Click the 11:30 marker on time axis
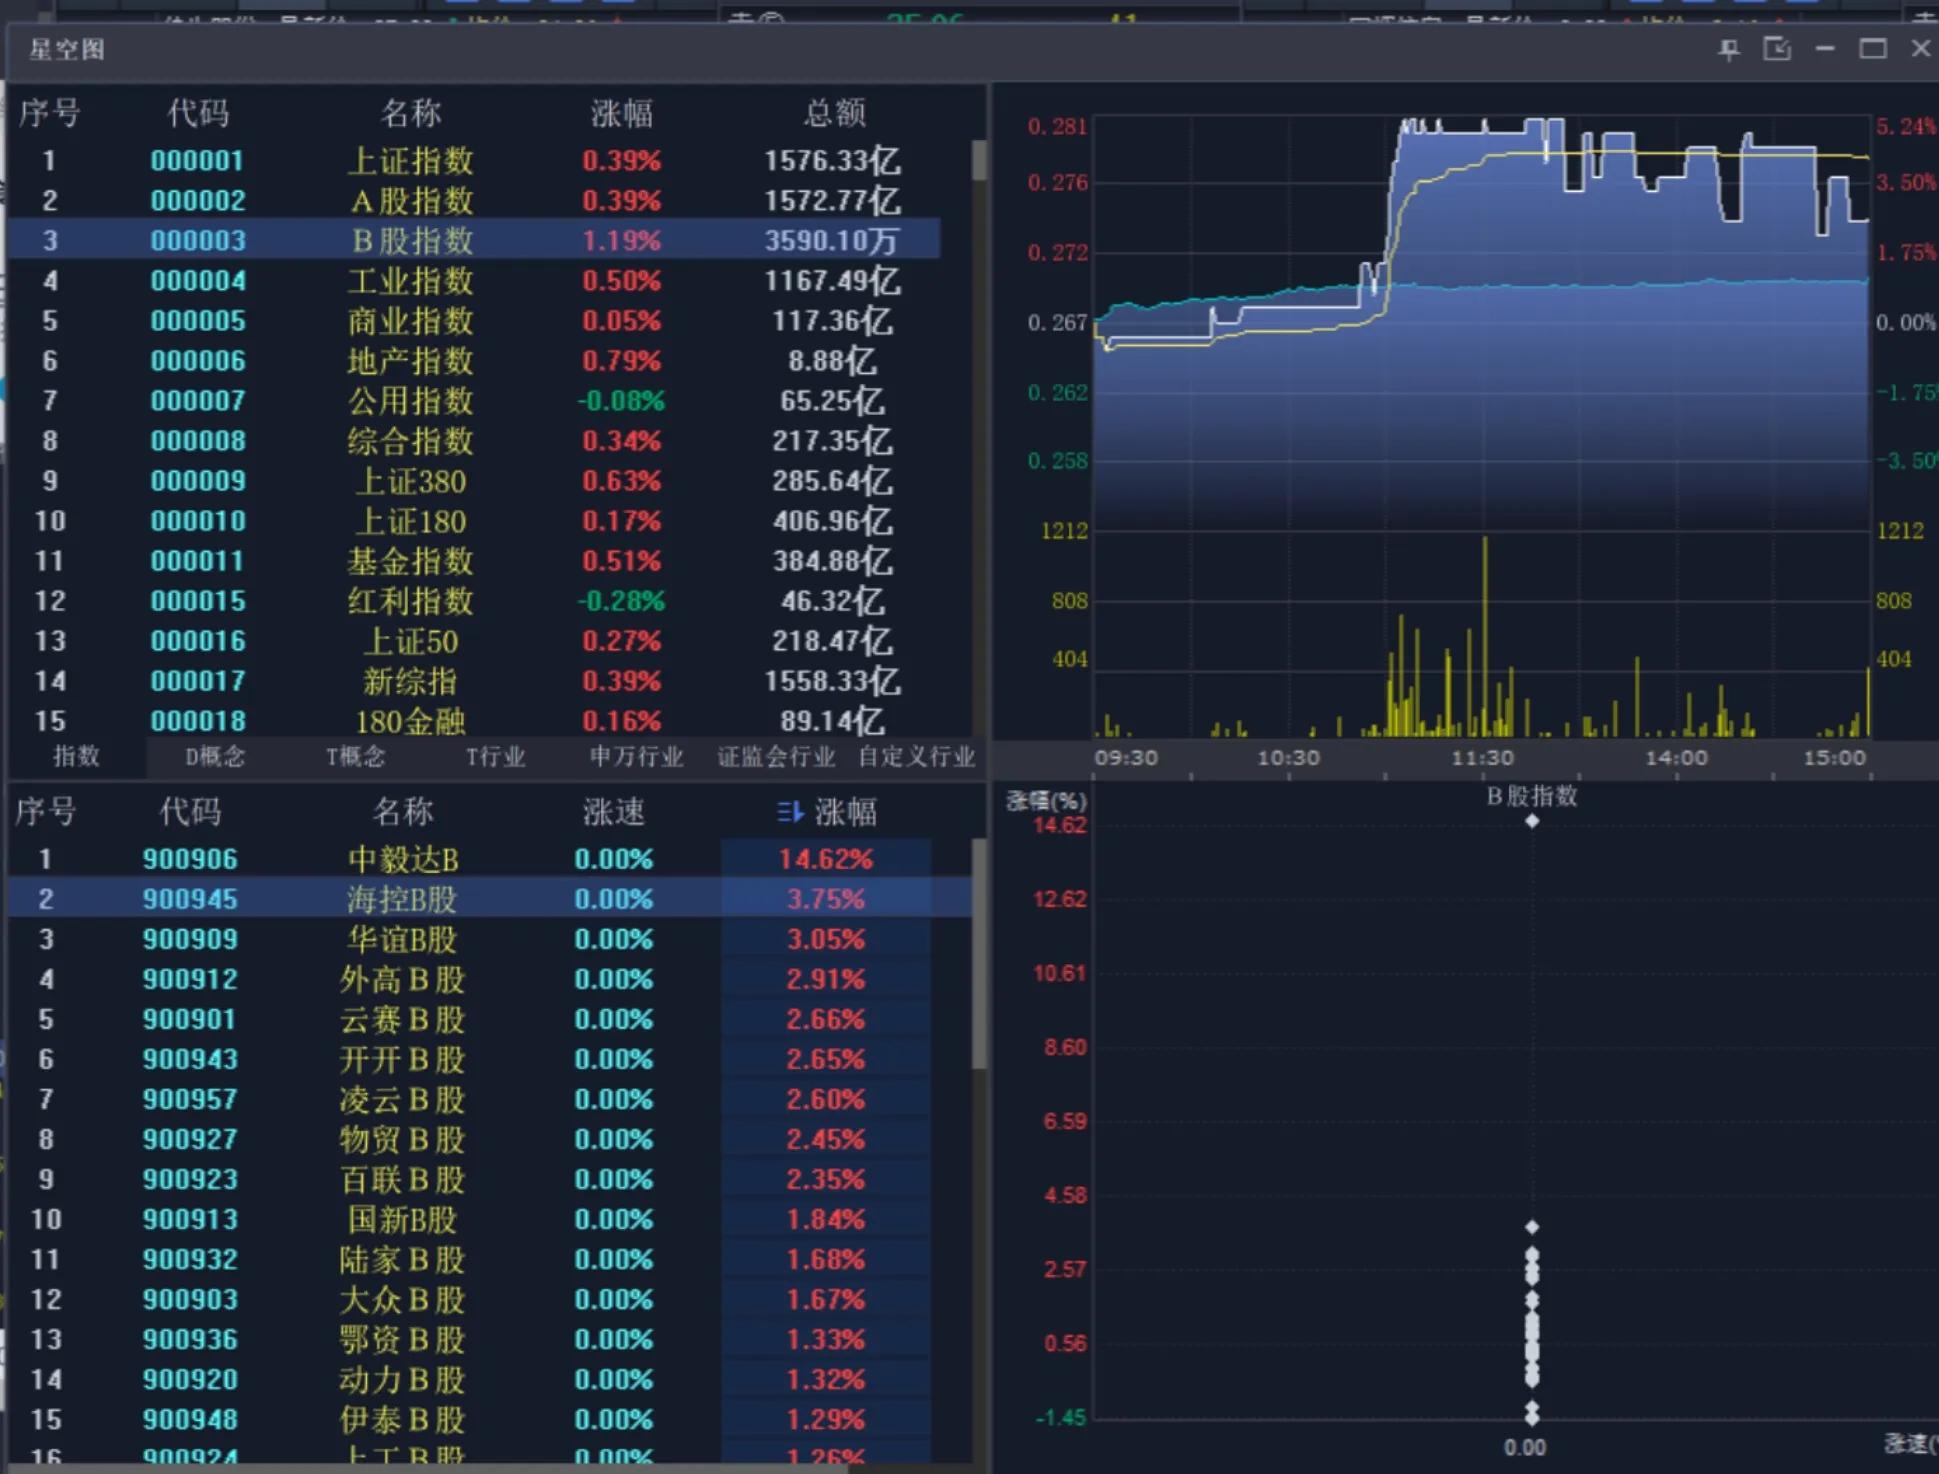This screenshot has height=1474, width=1939. click(x=1482, y=758)
